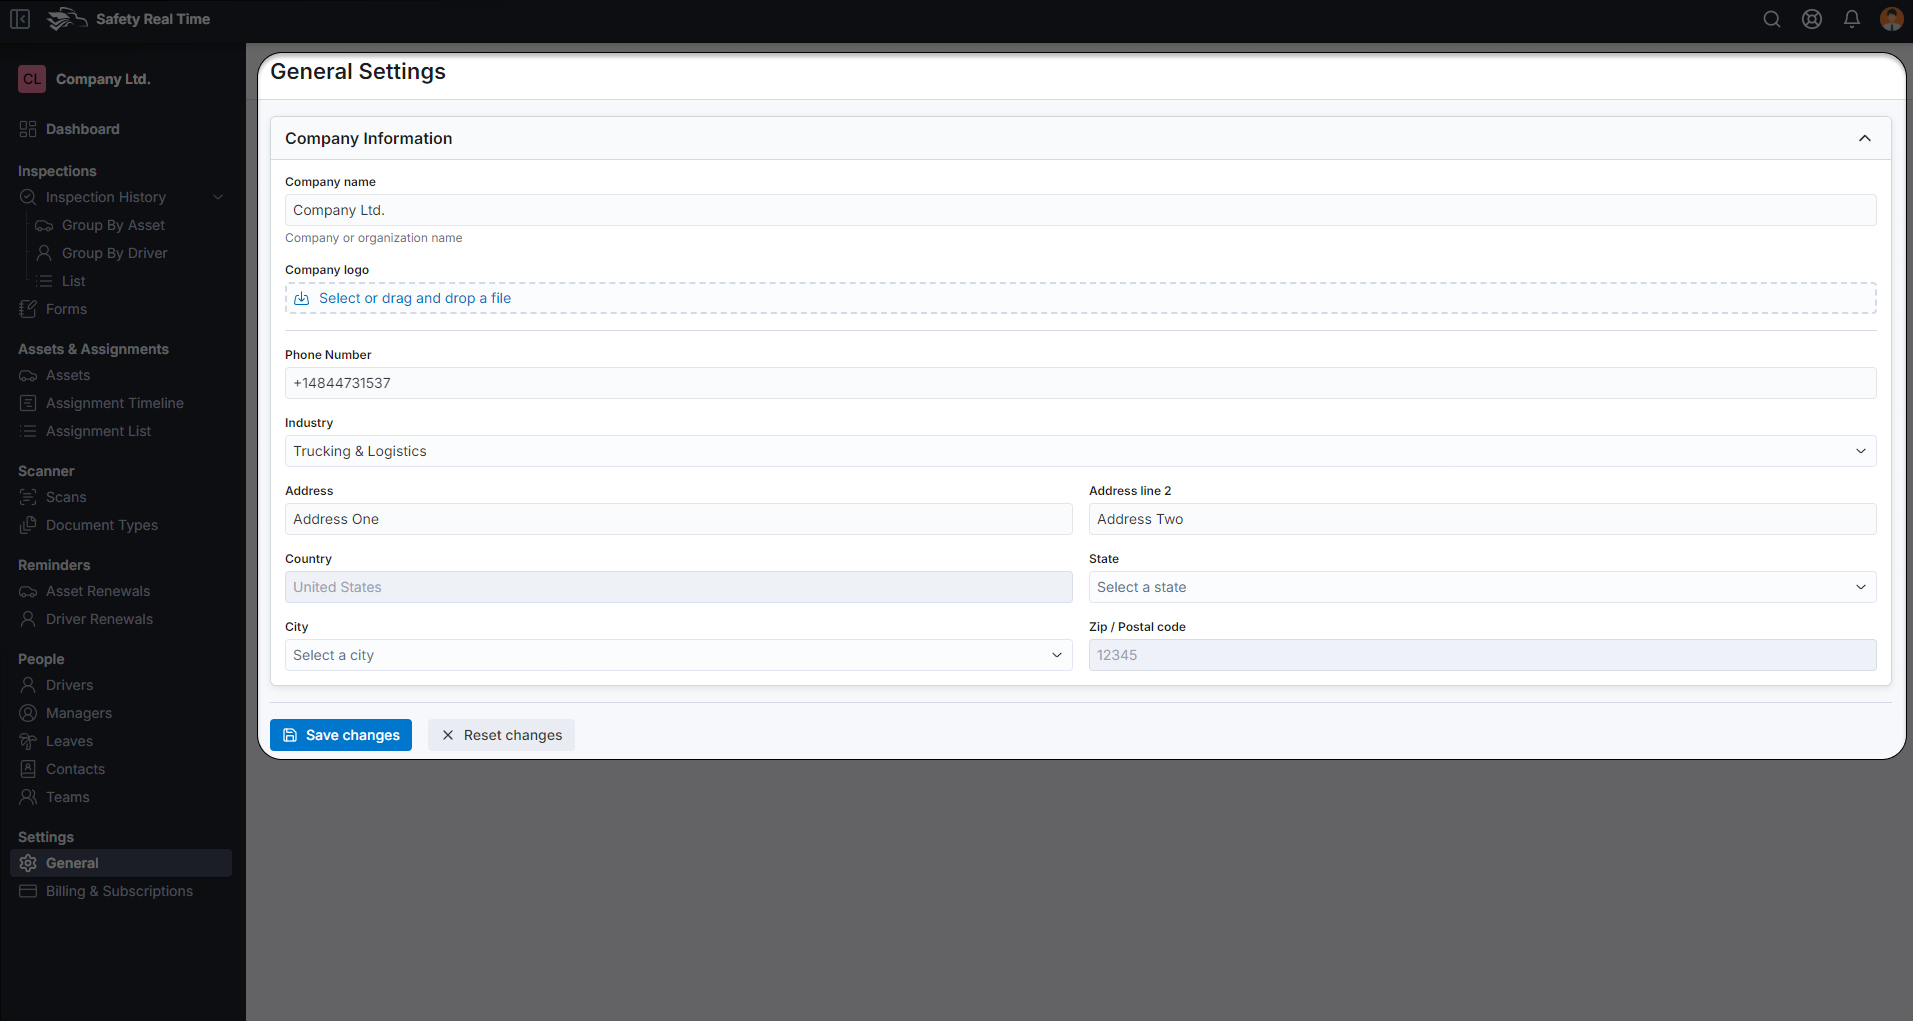This screenshot has width=1913, height=1021.
Task: Open notifications from the bell icon
Action: point(1851,18)
